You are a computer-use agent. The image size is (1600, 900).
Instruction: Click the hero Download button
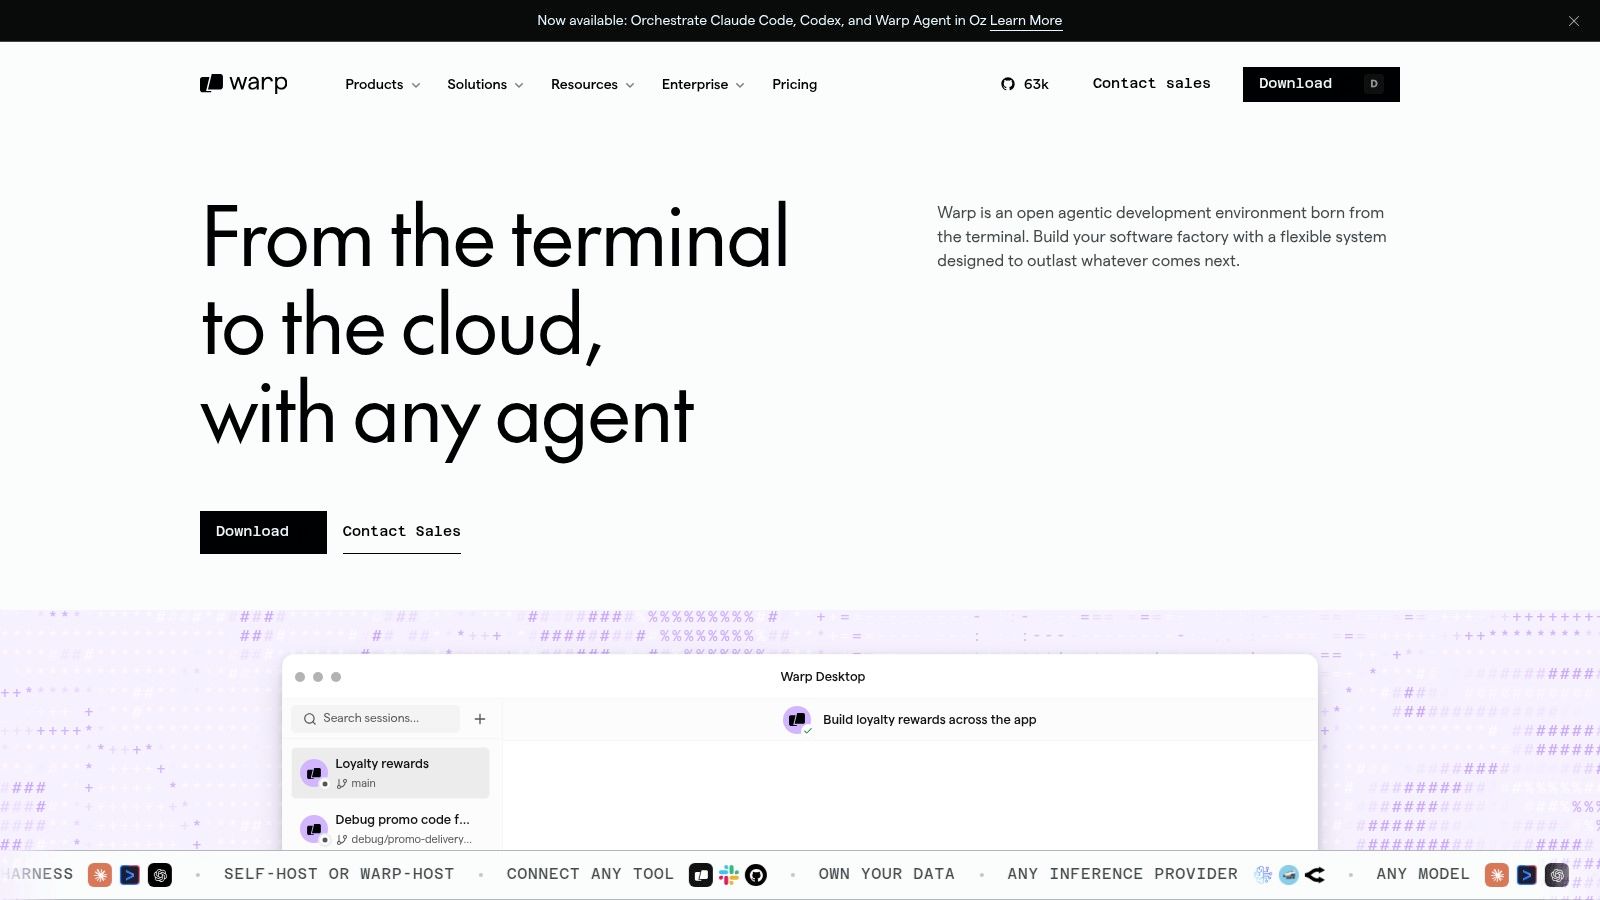pyautogui.click(x=263, y=532)
